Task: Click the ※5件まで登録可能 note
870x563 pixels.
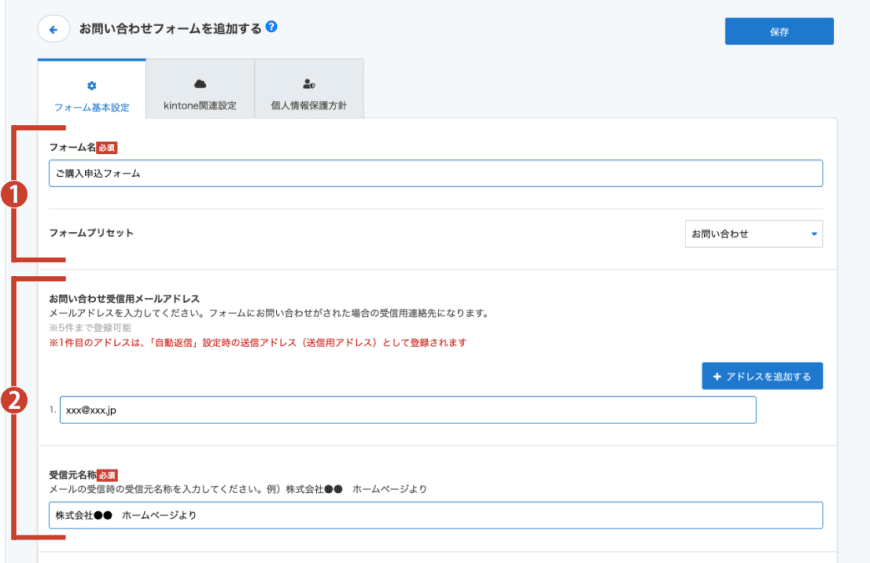Action: [x=90, y=328]
